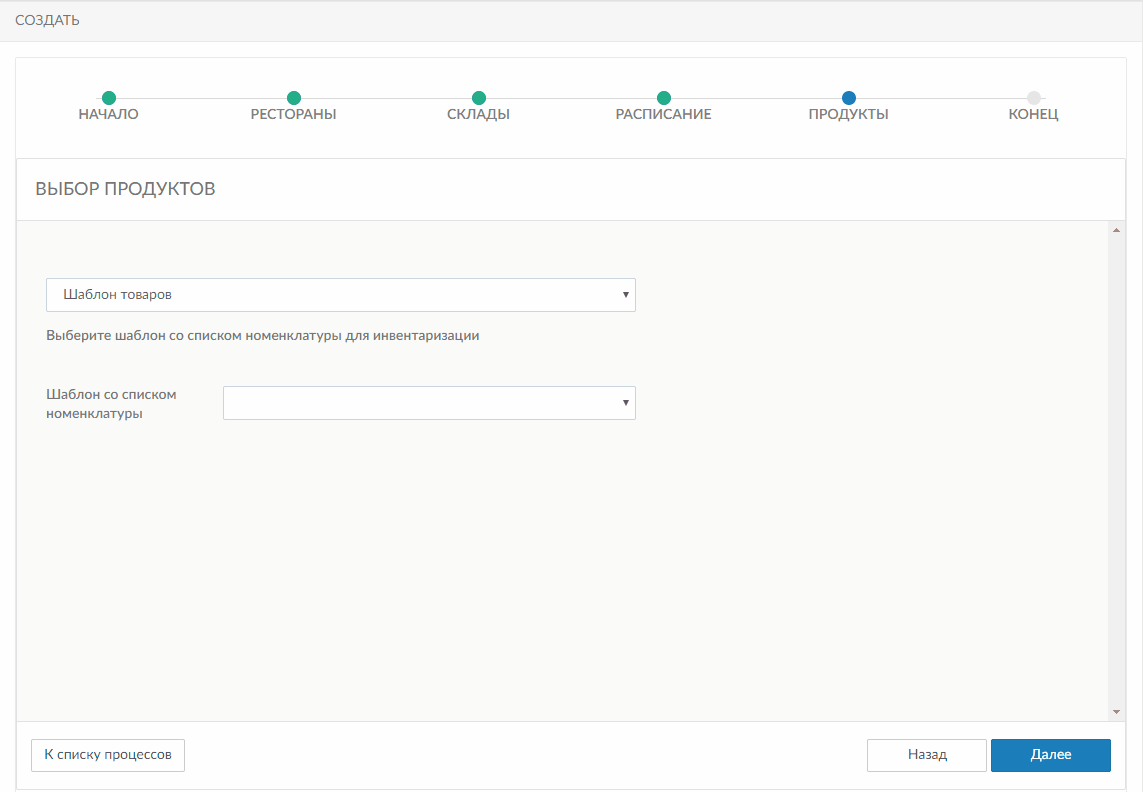Click the ВЫБОР ПРОДУКТОВ heading
This screenshot has width=1143, height=792.
coord(125,188)
